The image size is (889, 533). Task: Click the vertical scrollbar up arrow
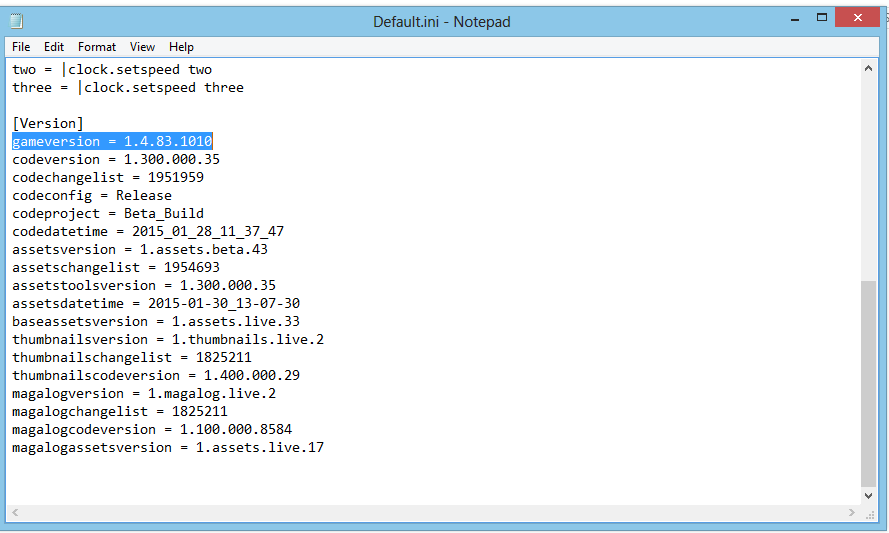[868, 69]
